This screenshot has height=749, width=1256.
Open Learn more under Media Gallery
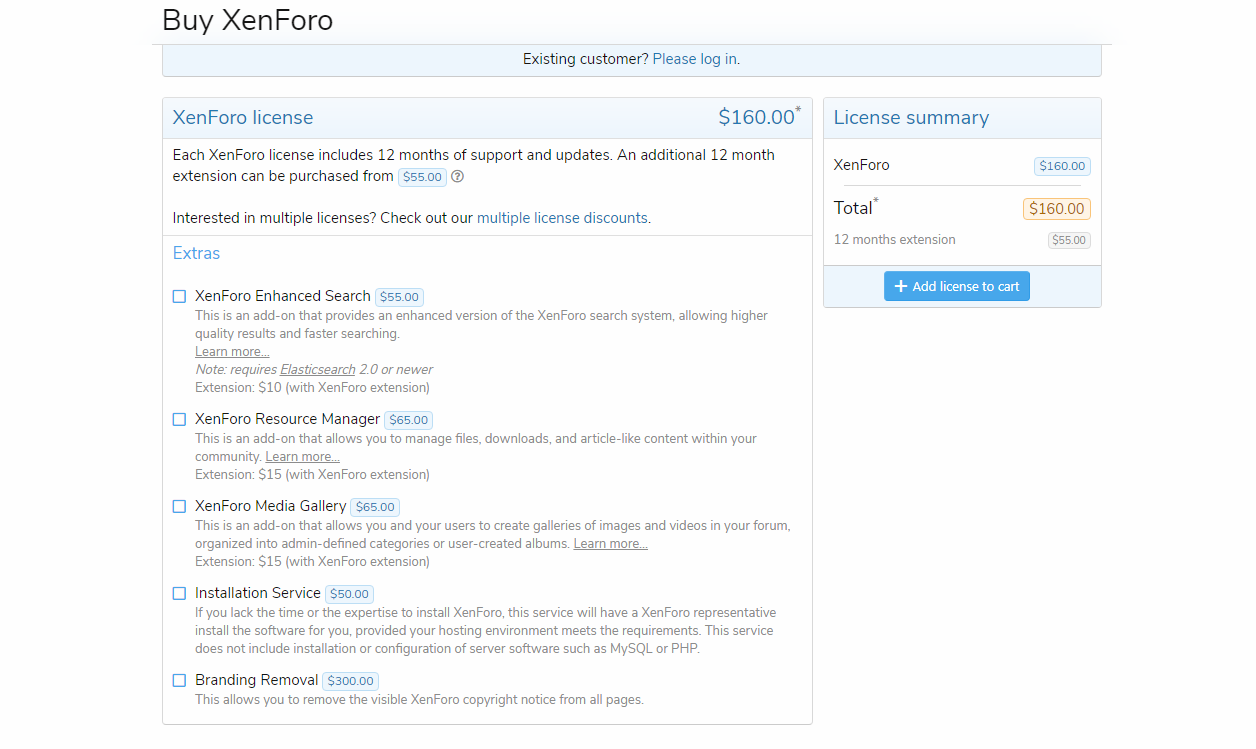610,544
